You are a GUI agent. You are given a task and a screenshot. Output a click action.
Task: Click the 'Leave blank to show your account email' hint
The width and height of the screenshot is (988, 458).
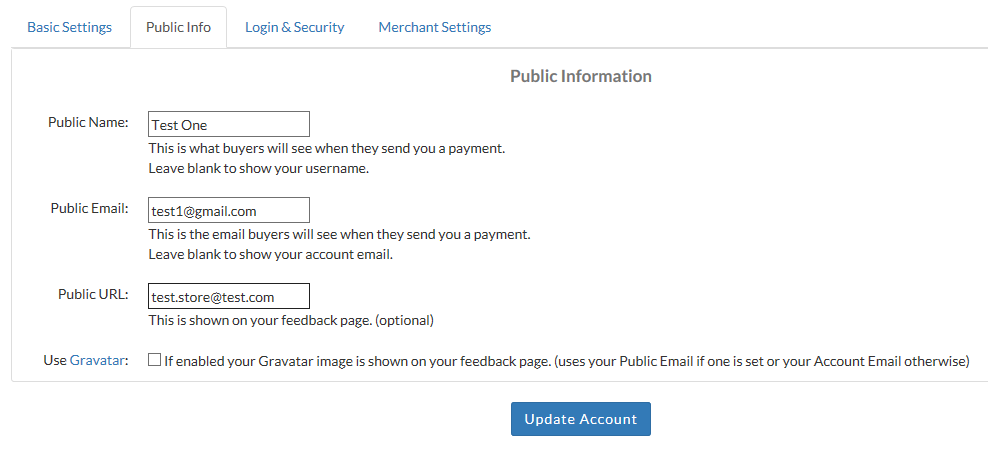[270, 254]
